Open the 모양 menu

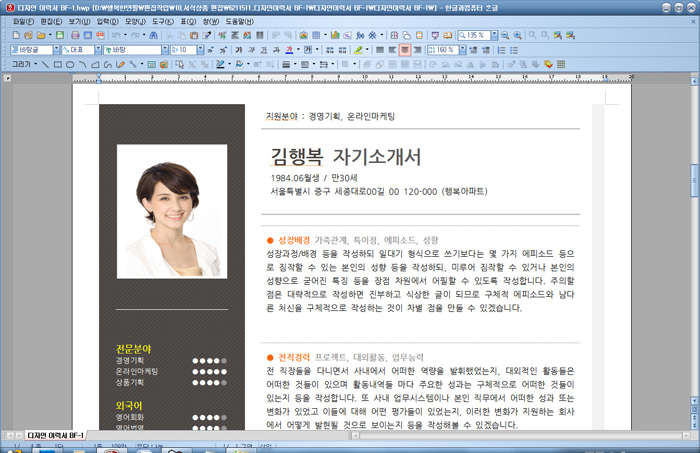point(135,21)
